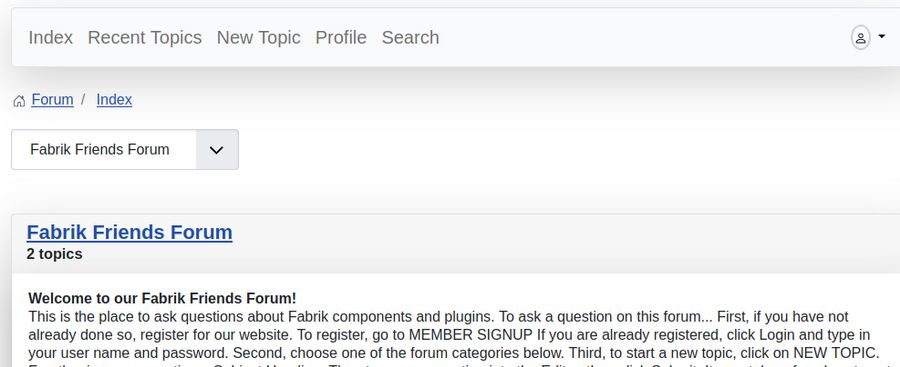Click the "2 topics" count label
Screen dimensions: 900x367
point(55,254)
